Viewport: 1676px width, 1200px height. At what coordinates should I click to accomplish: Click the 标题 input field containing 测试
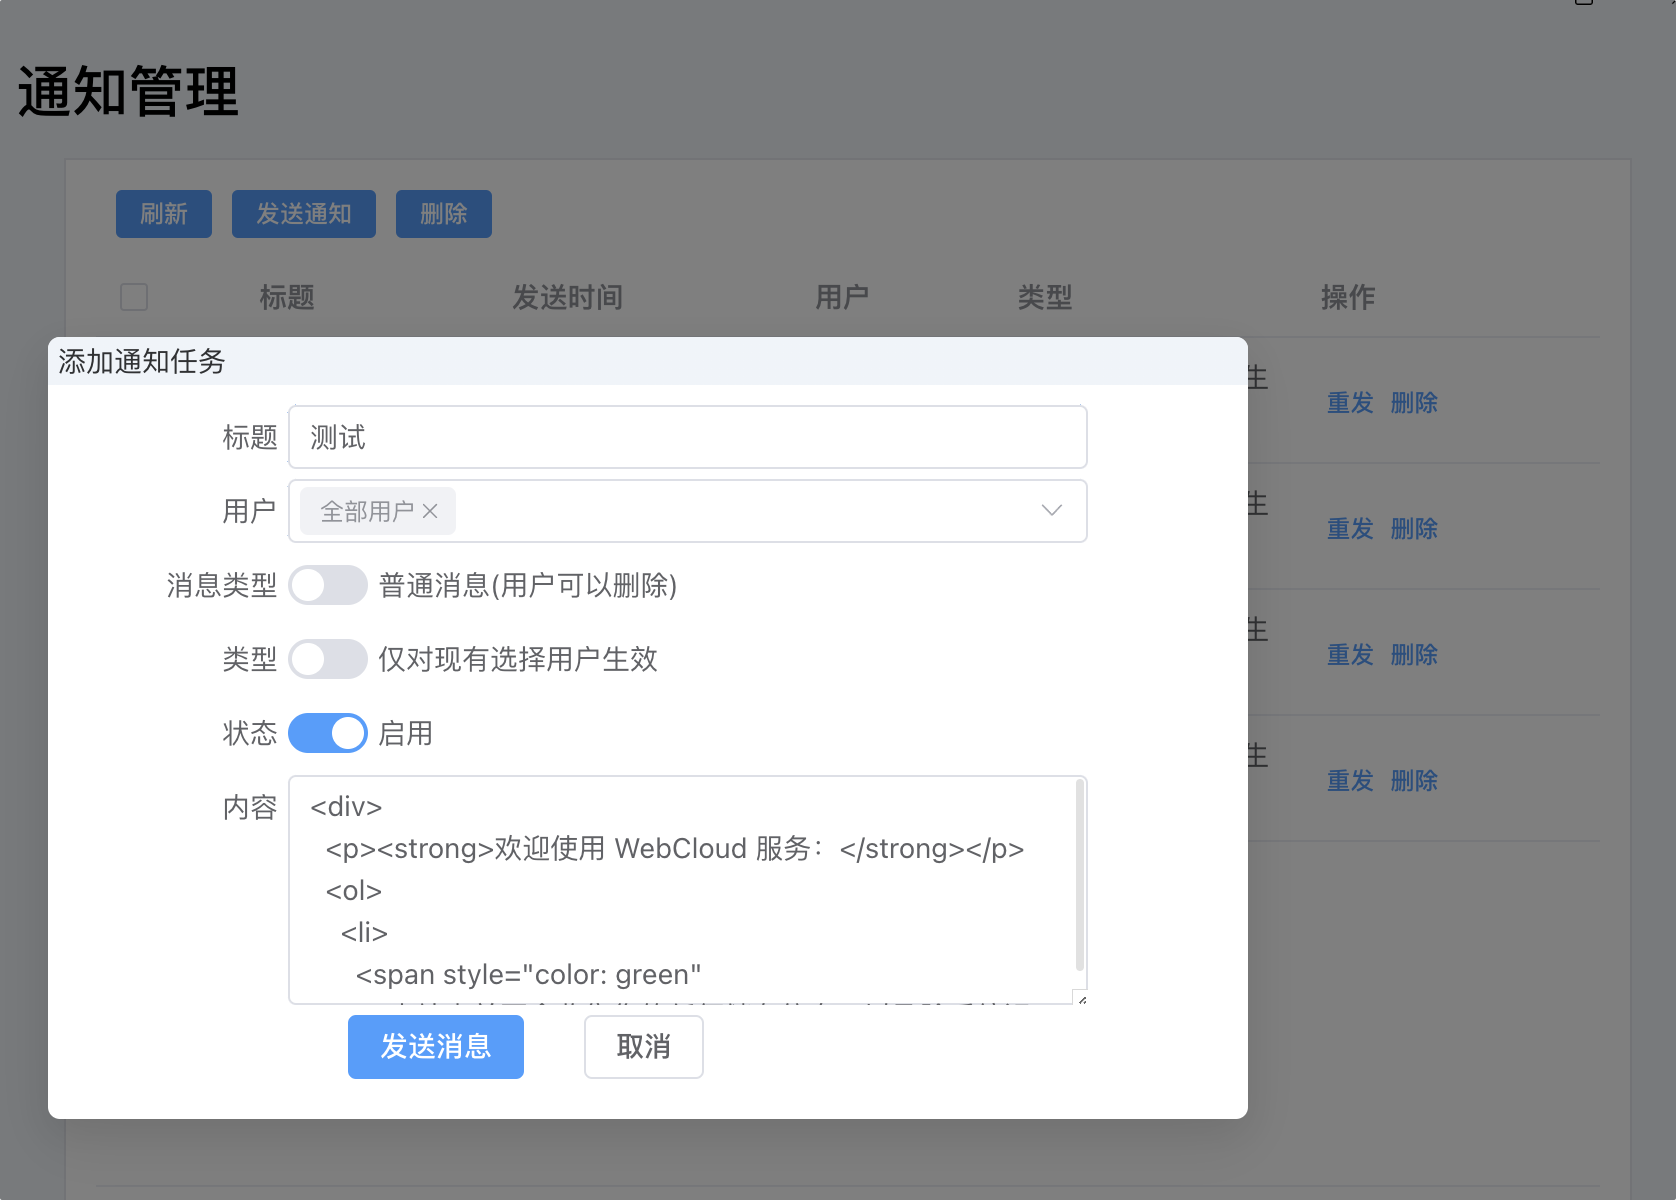coord(688,437)
